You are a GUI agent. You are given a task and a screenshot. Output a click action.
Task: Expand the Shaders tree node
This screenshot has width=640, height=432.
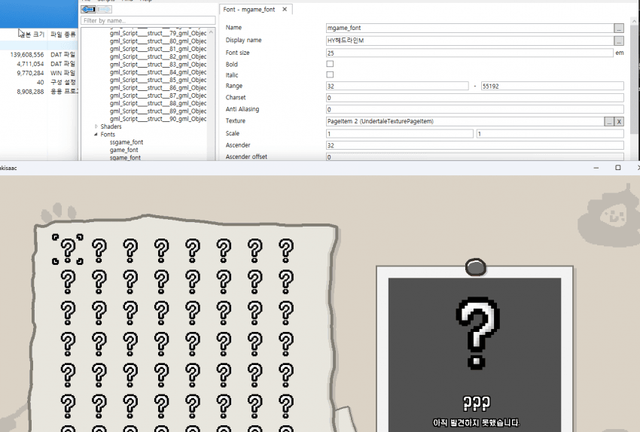click(96, 126)
